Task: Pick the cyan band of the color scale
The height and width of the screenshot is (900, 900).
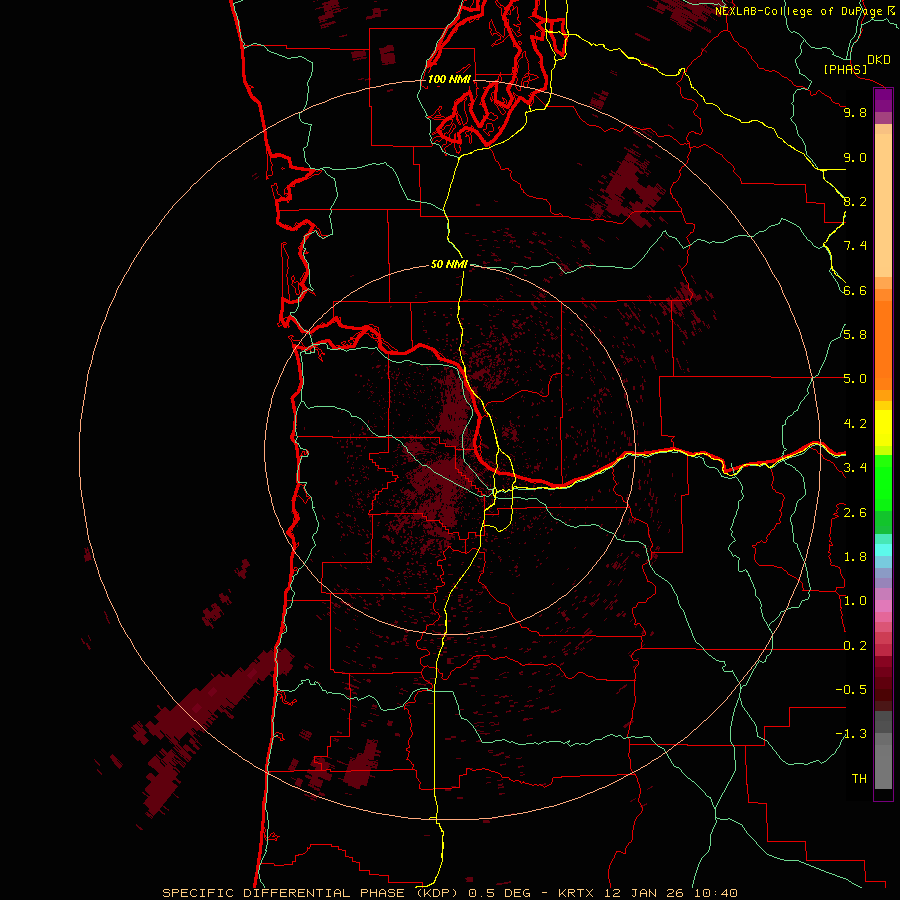Action: (x=883, y=550)
